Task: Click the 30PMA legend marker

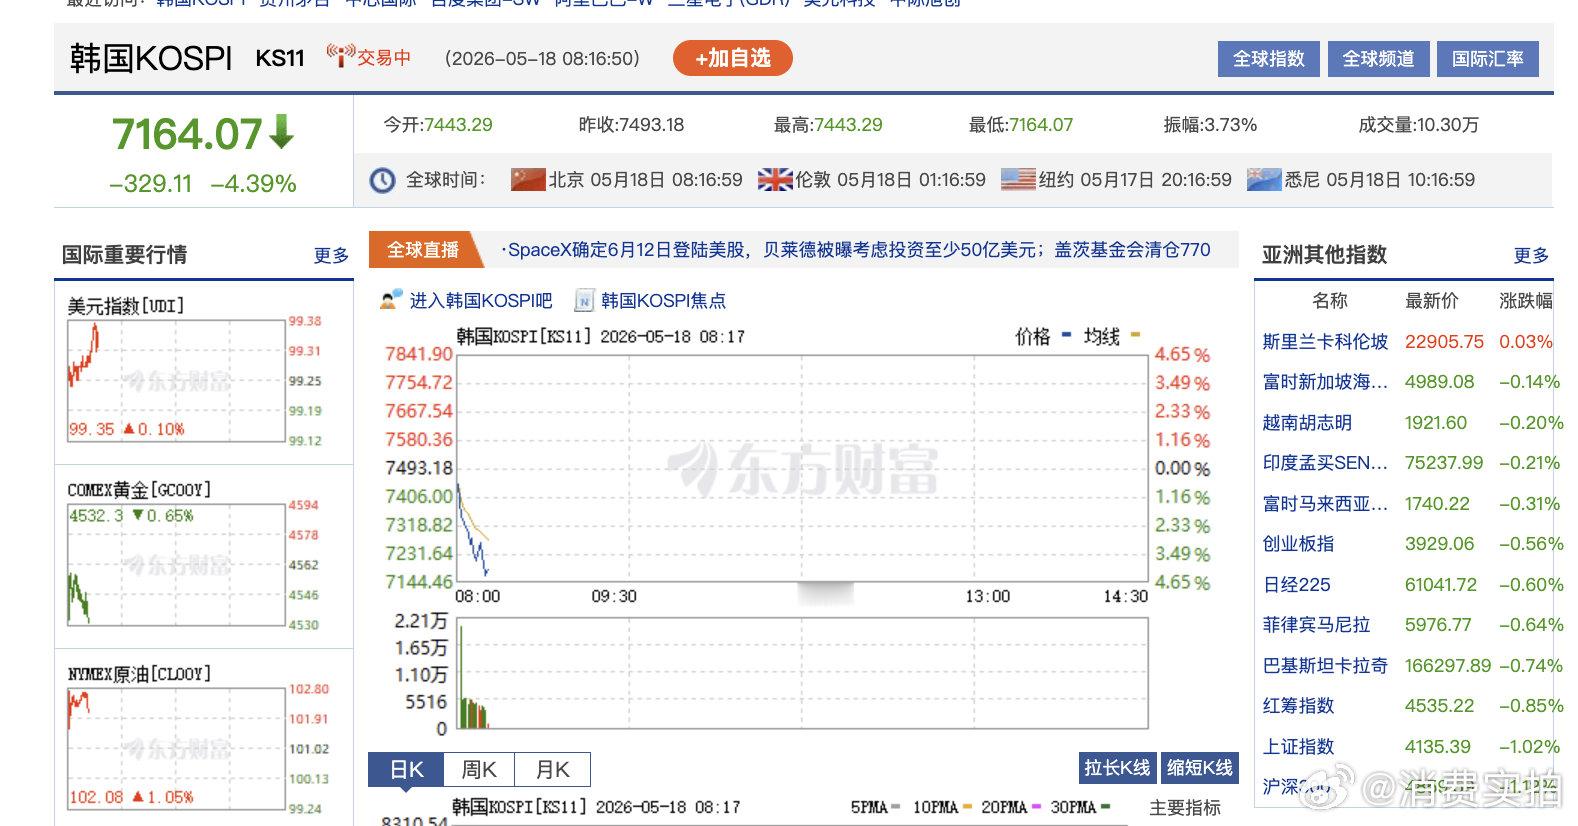Action: [x=1106, y=807]
